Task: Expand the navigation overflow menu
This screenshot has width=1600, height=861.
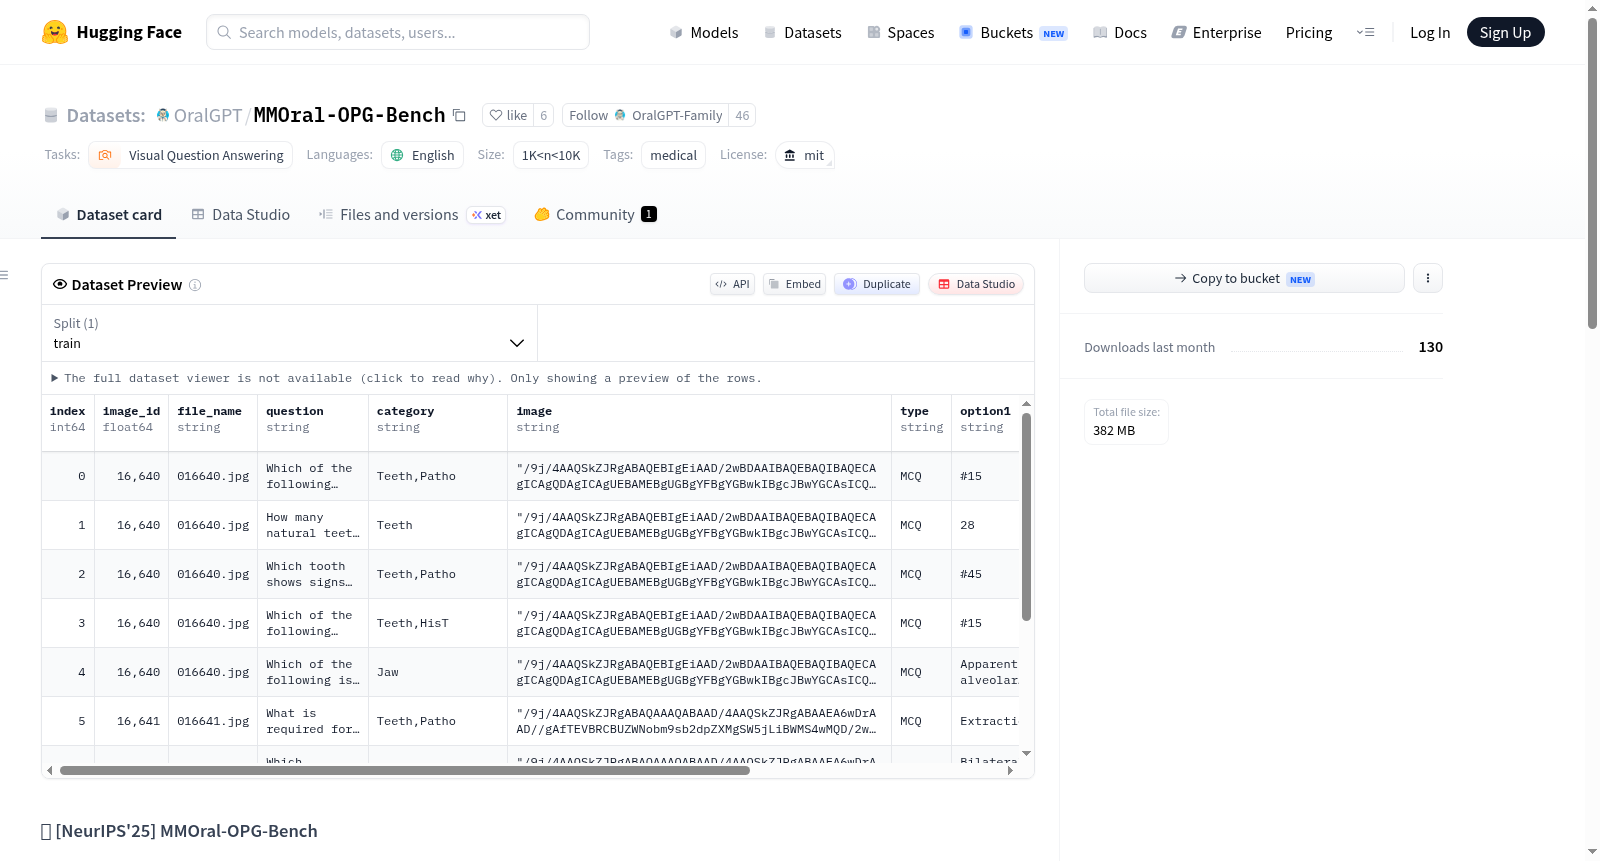Action: pos(1365,32)
